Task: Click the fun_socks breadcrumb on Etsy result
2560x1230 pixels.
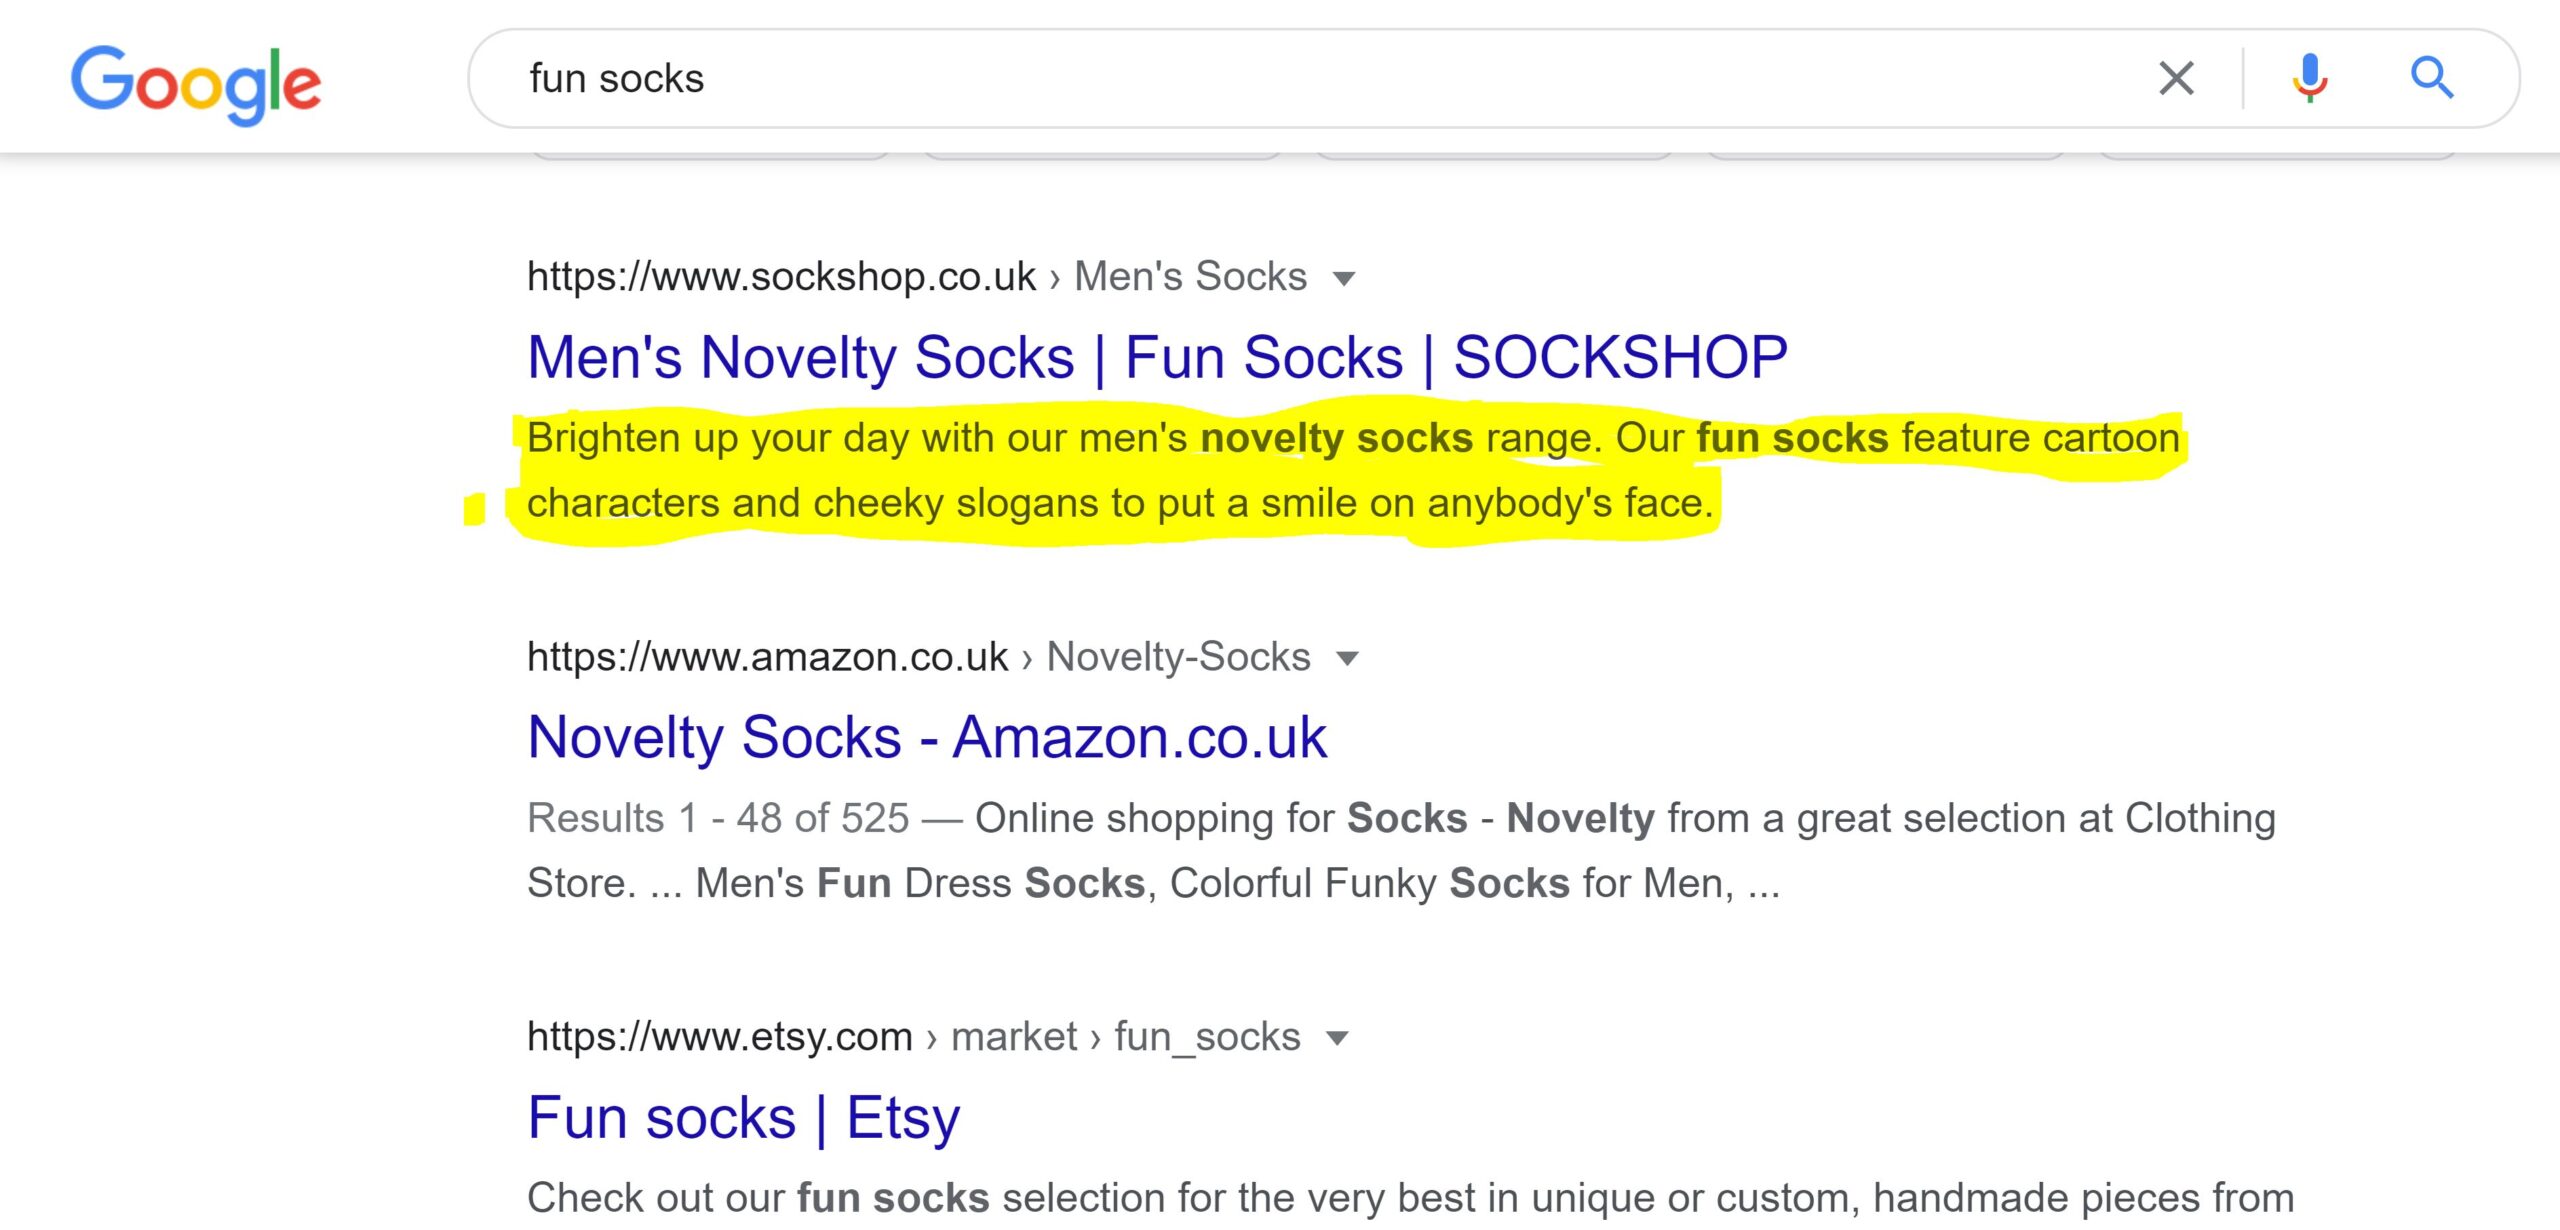Action: pos(1207,1037)
